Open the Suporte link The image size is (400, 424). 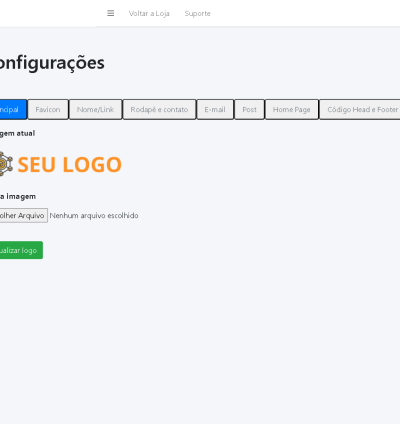197,13
